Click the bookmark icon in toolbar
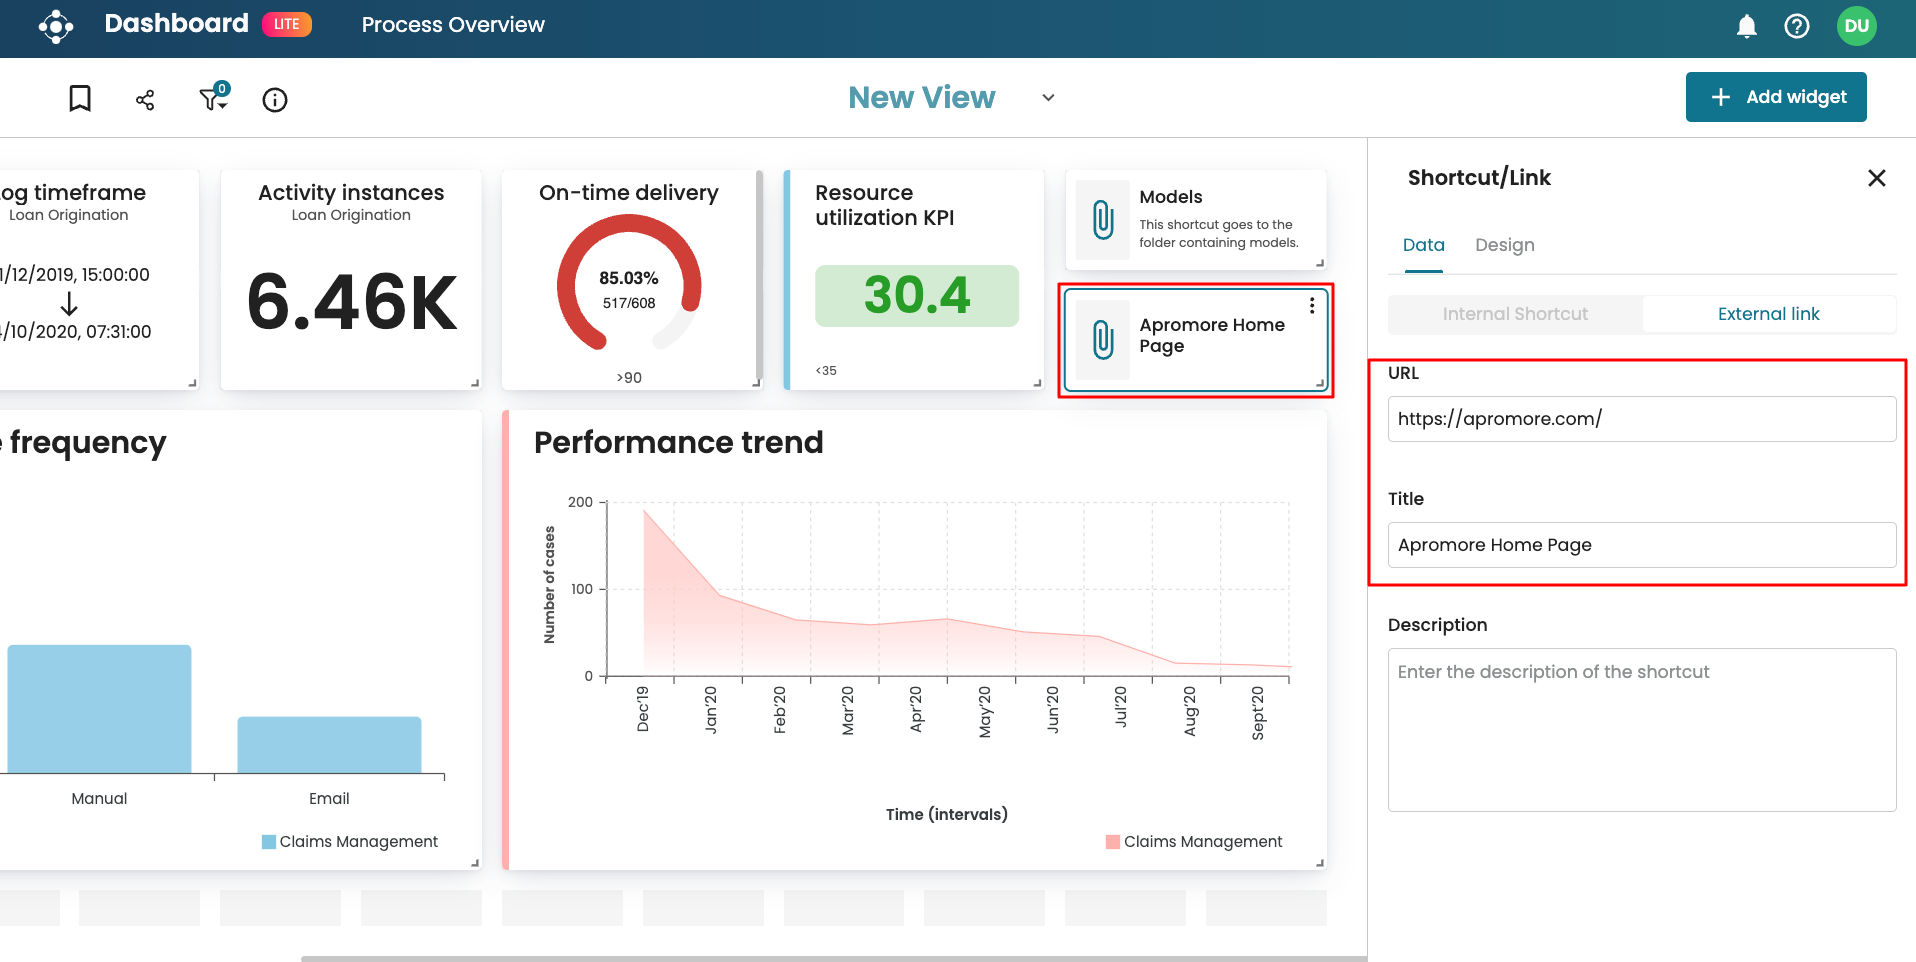1916x962 pixels. pyautogui.click(x=80, y=99)
